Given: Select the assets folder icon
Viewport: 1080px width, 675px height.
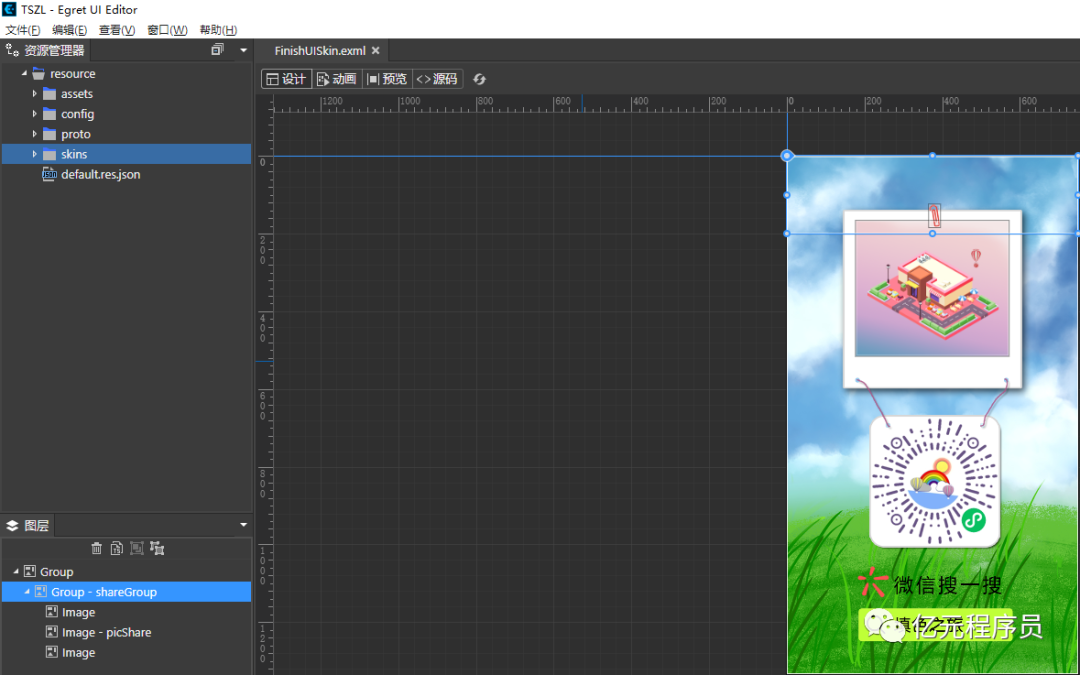Looking at the screenshot, I should tap(50, 94).
